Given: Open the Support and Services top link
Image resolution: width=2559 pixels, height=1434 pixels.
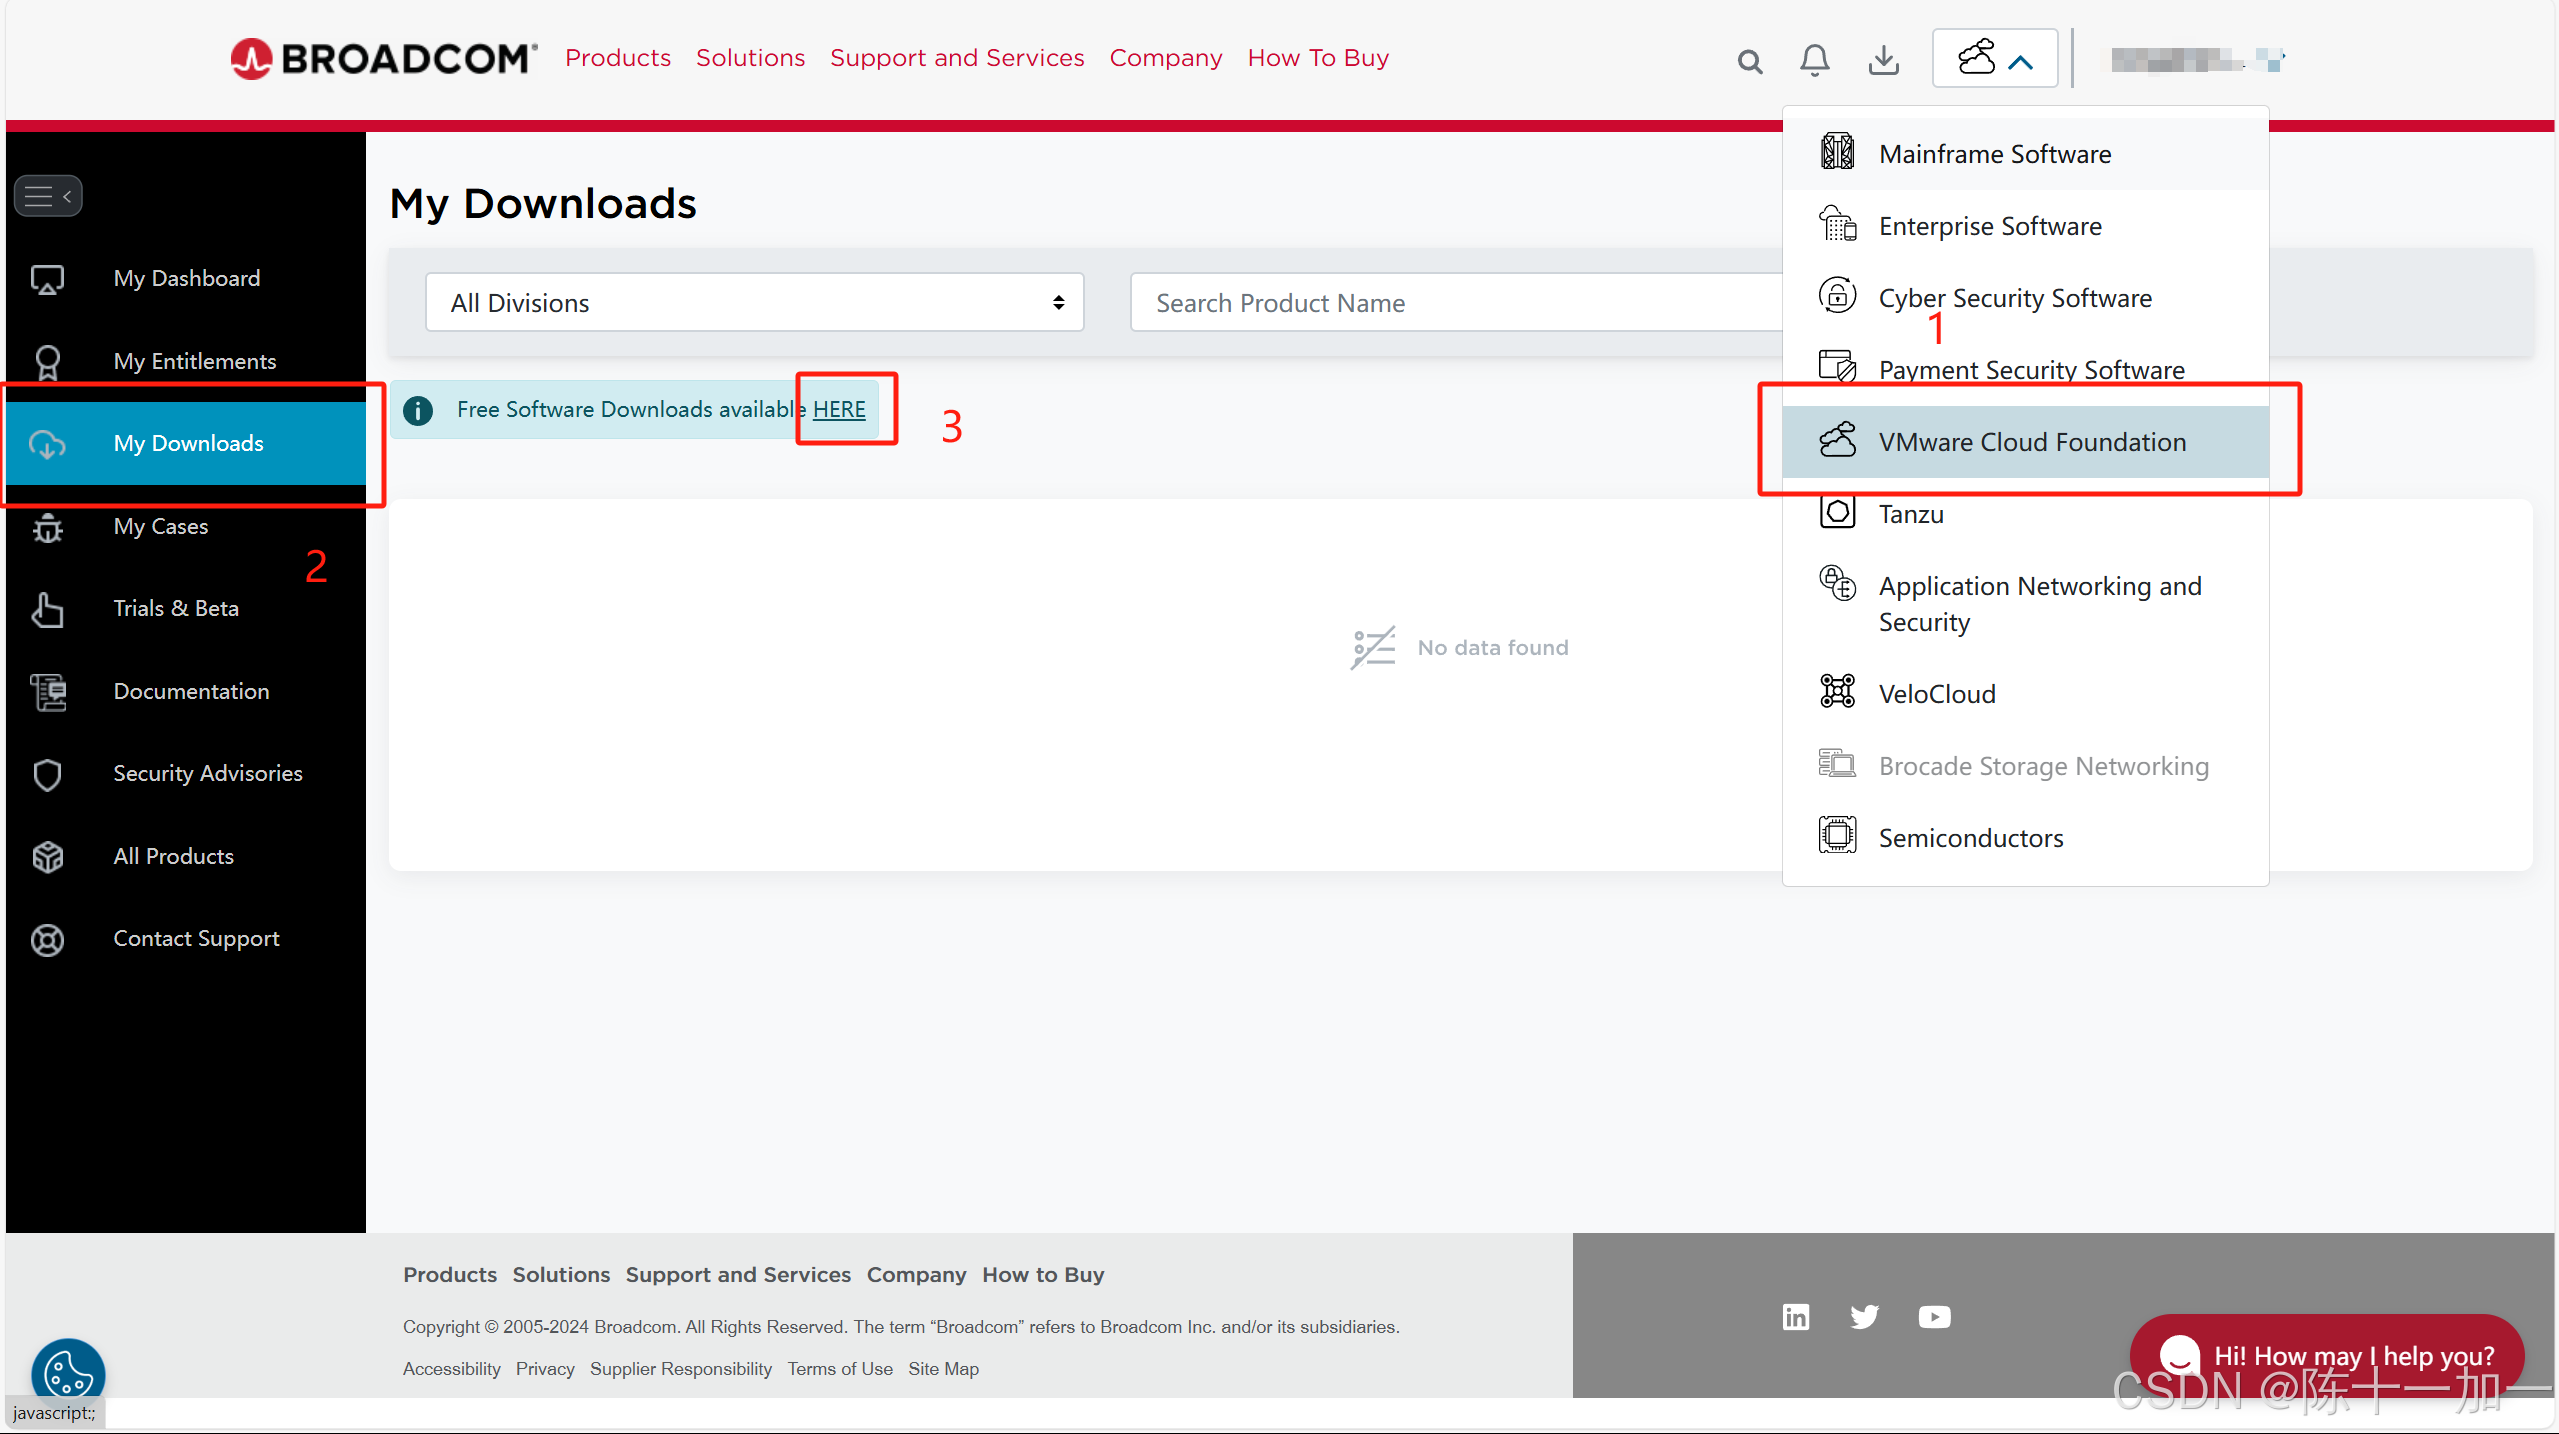Looking at the screenshot, I should 956,58.
